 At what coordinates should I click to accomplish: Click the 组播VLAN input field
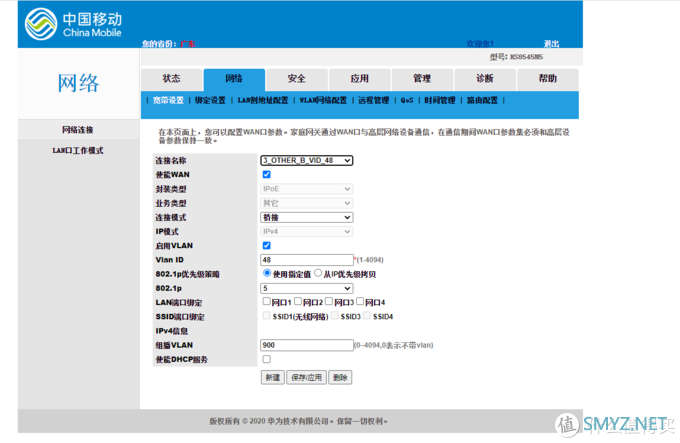(307, 345)
